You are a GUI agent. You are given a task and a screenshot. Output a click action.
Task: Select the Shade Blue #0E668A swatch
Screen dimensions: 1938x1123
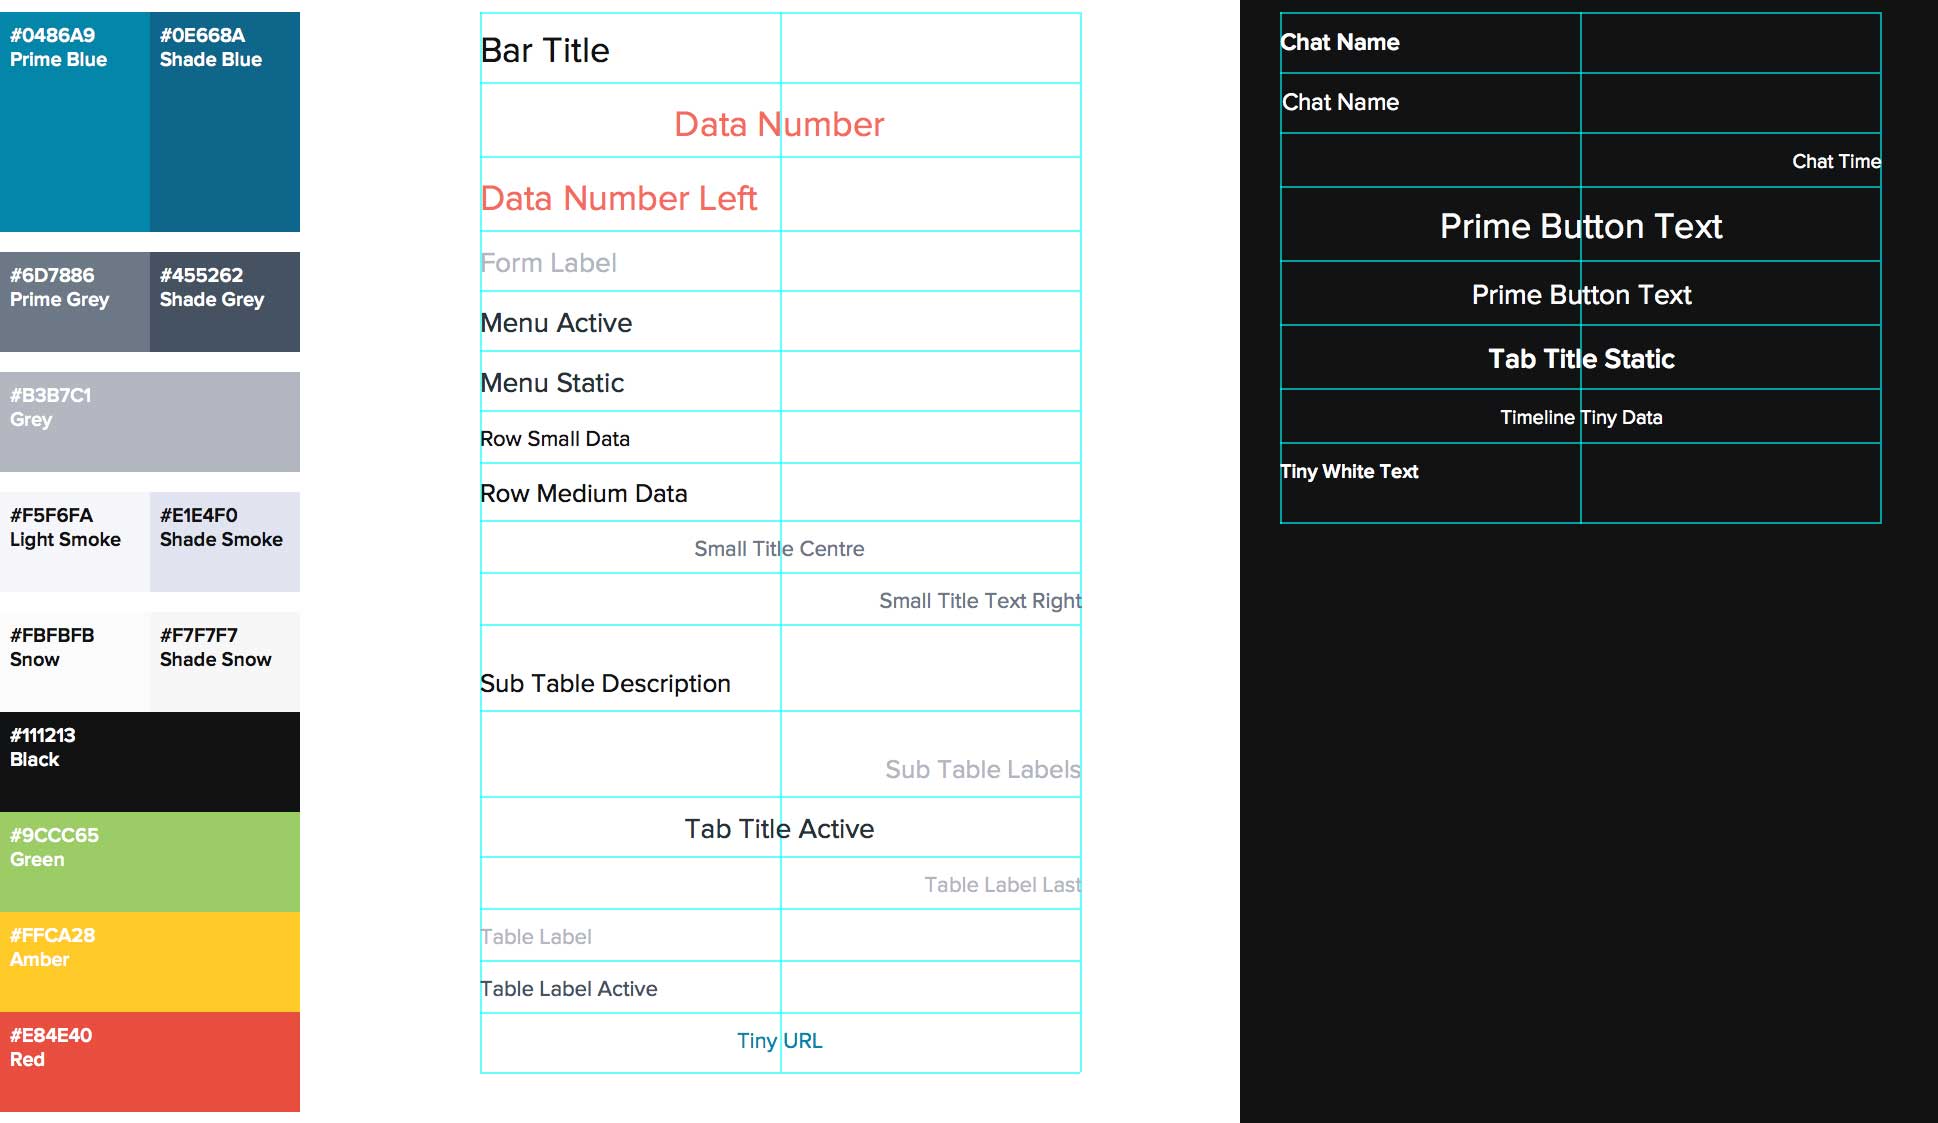click(225, 122)
